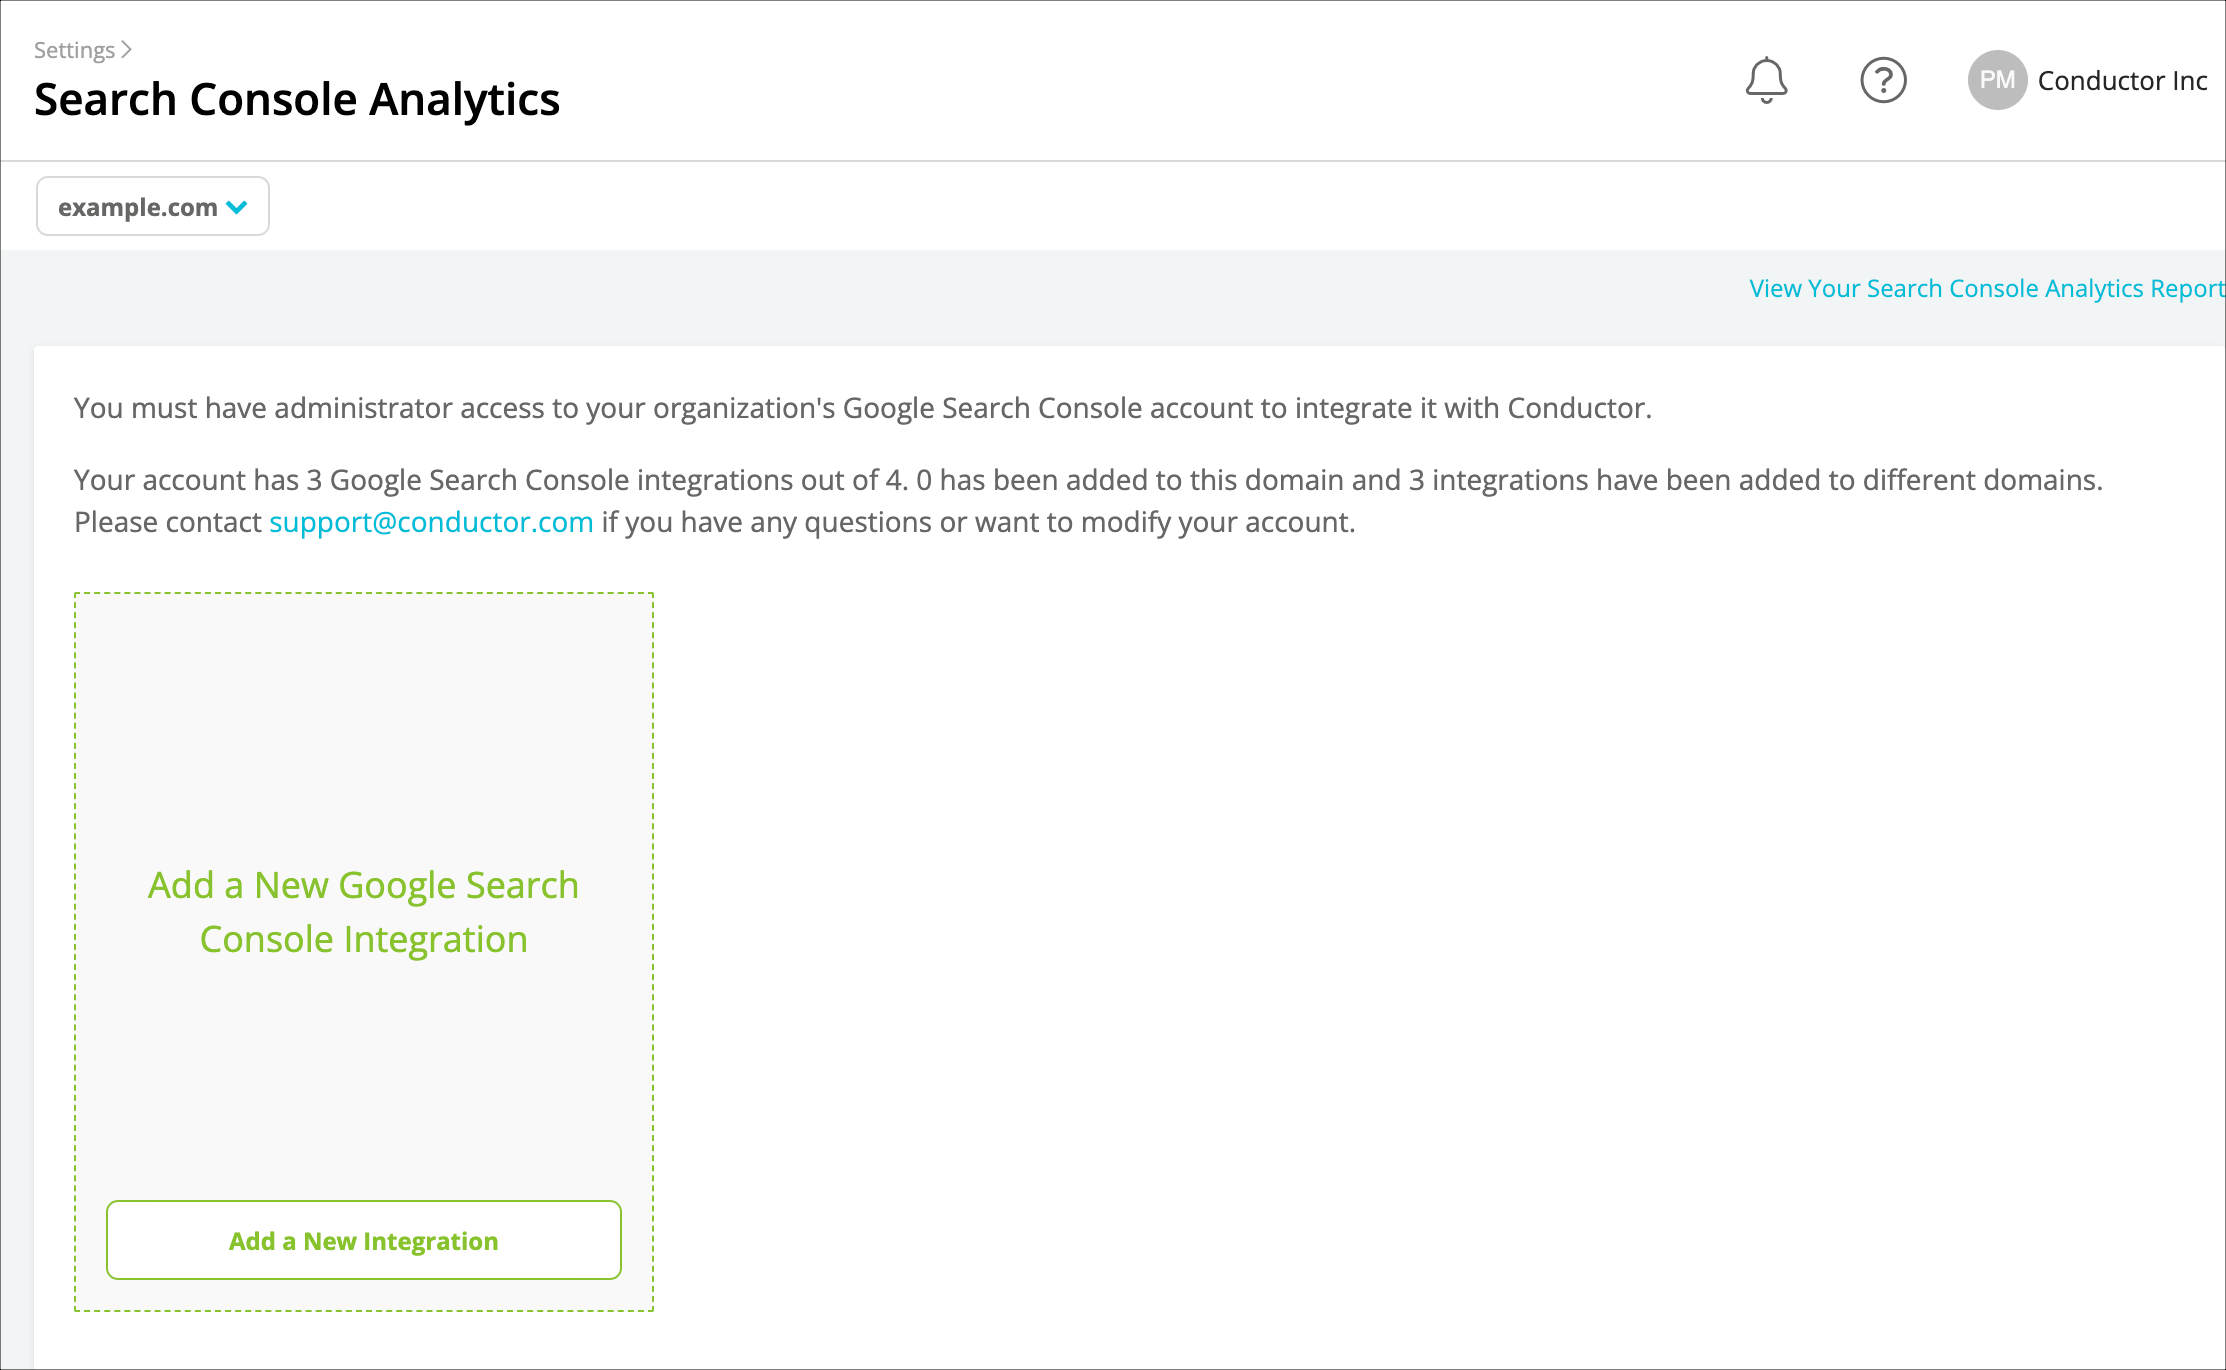Open the help question mark icon
Screen dimensions: 2226x1370
click(1883, 80)
